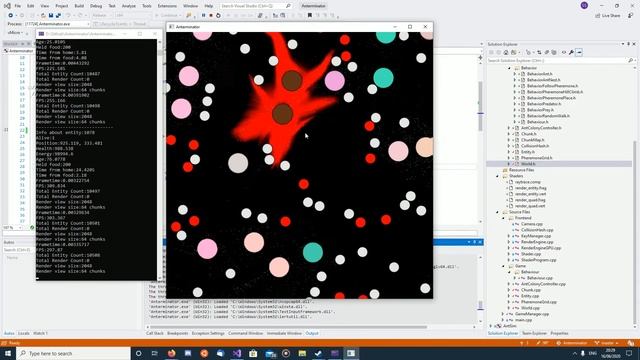
Task: Open the Analyze menu
Action: click(x=129, y=6)
